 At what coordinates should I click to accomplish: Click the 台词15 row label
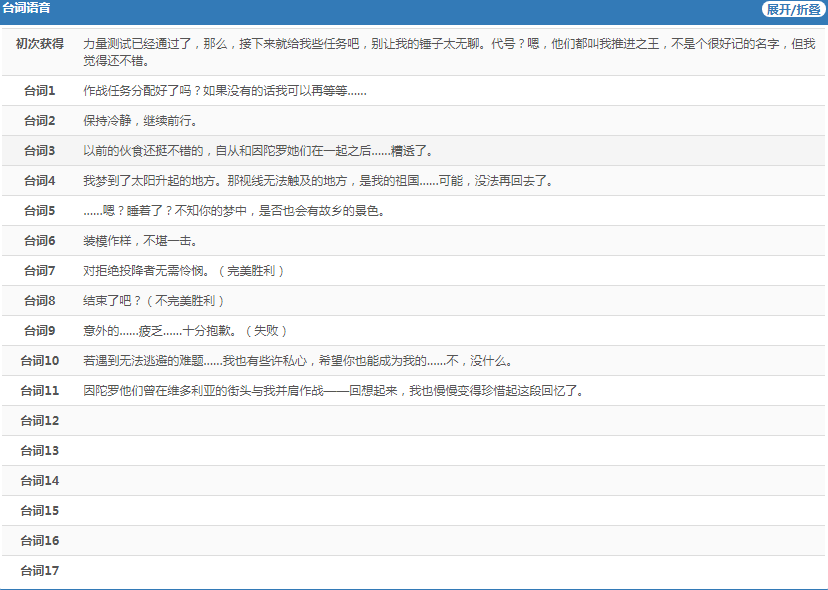coord(40,511)
